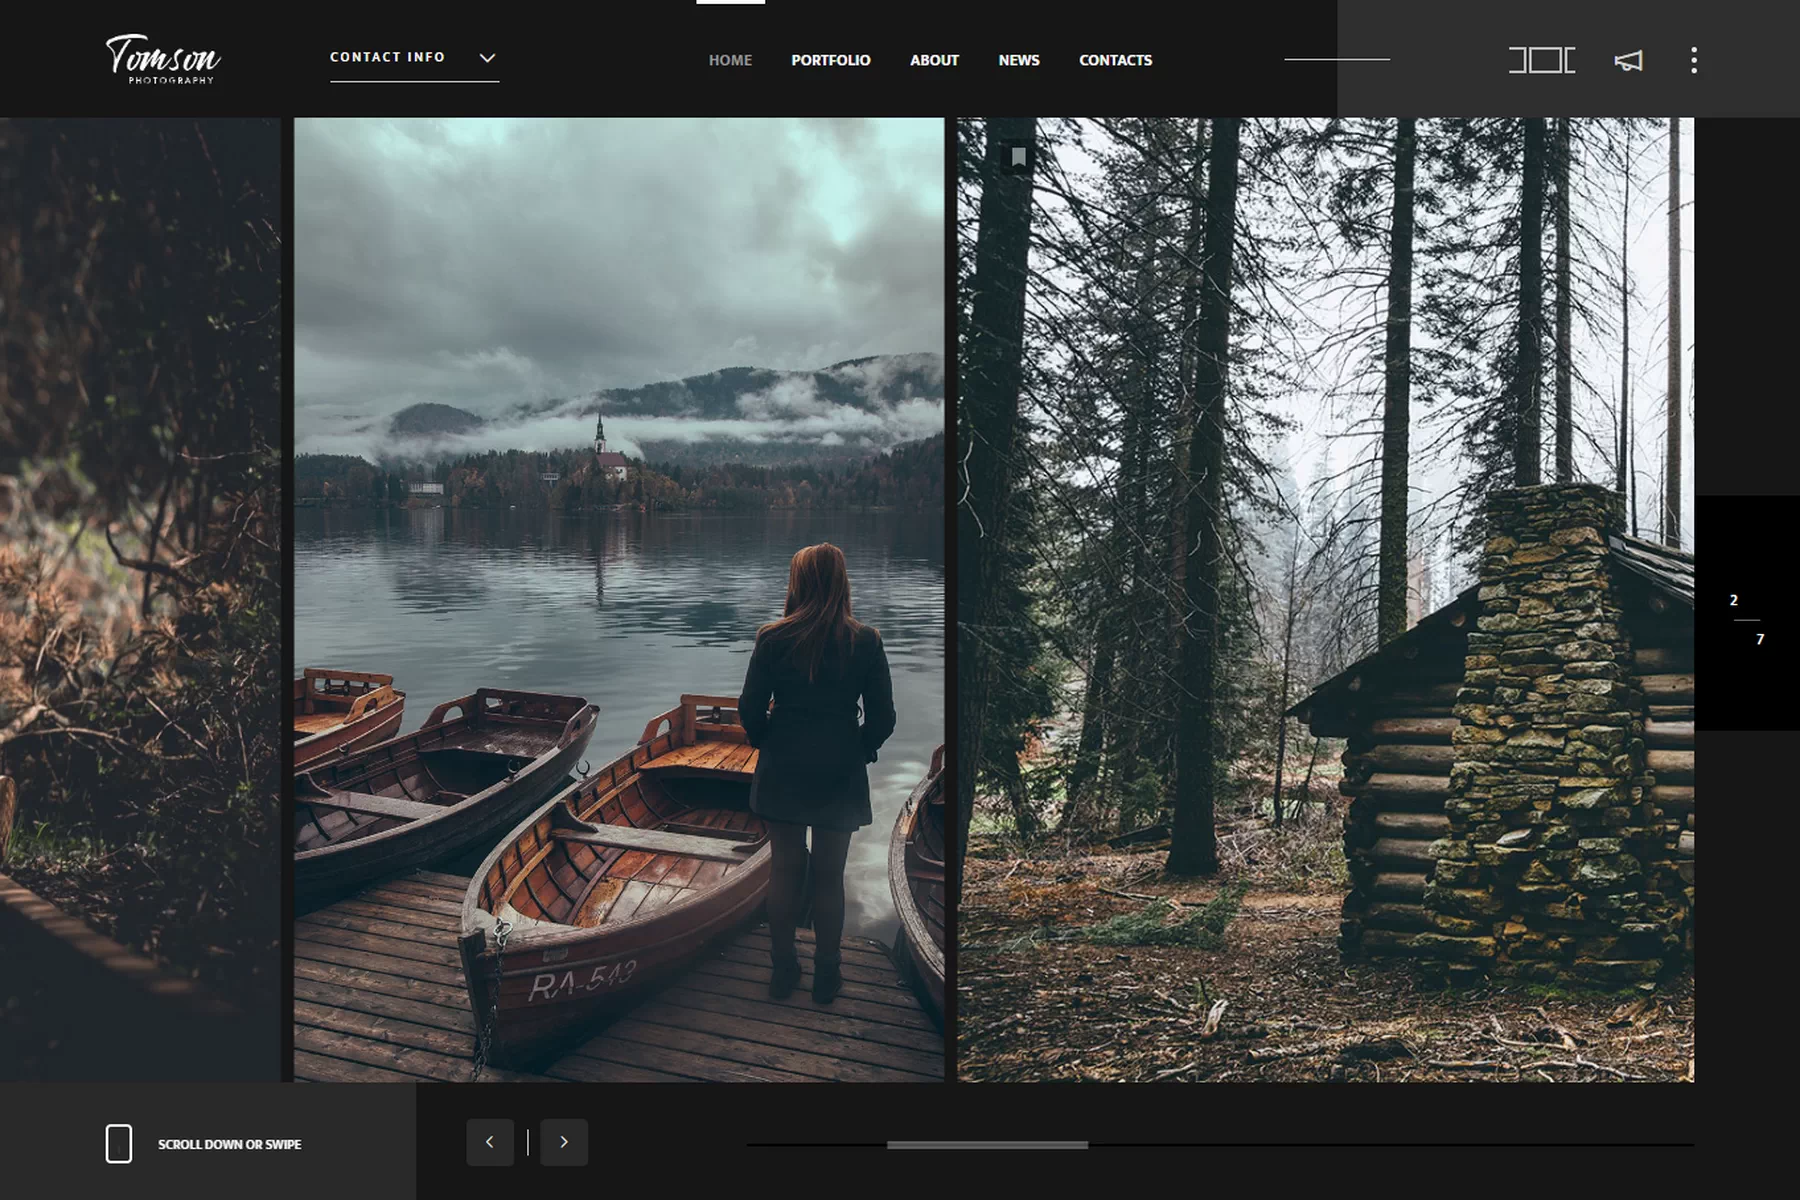
Task: Open the three-dot vertical more menu
Action: 1693,60
